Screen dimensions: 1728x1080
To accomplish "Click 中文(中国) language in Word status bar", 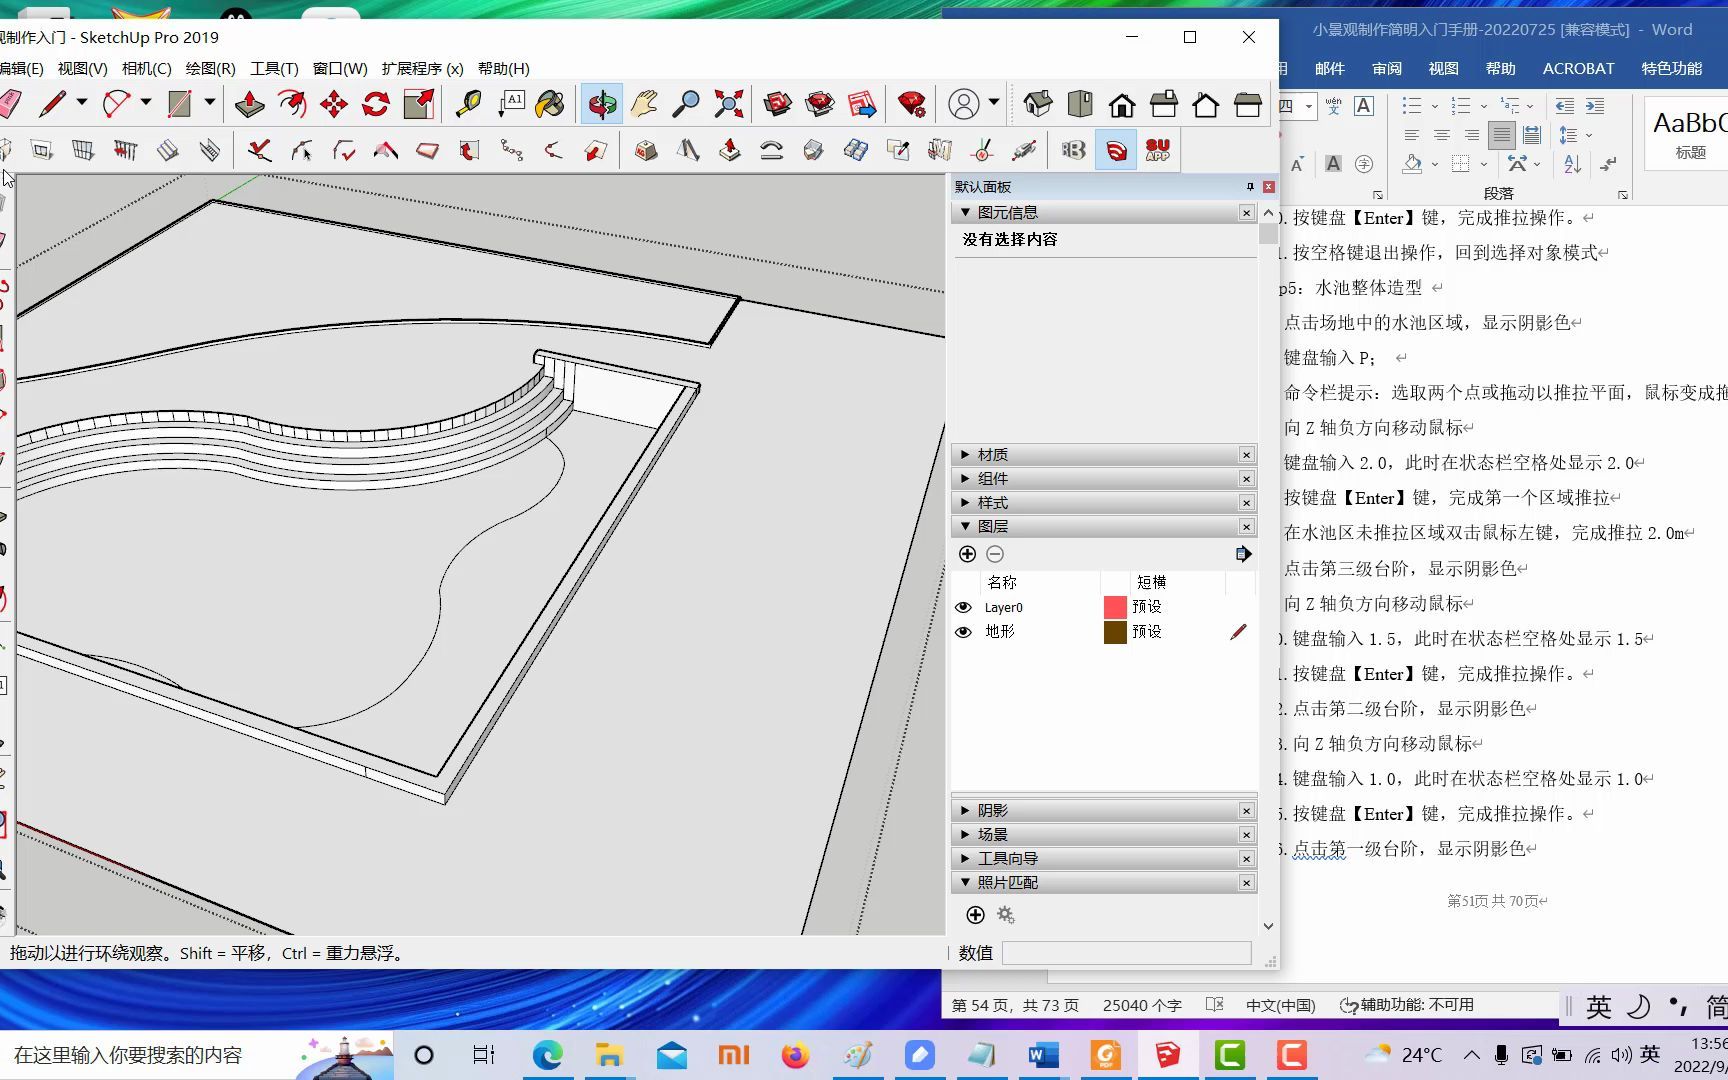I will click(1281, 1005).
